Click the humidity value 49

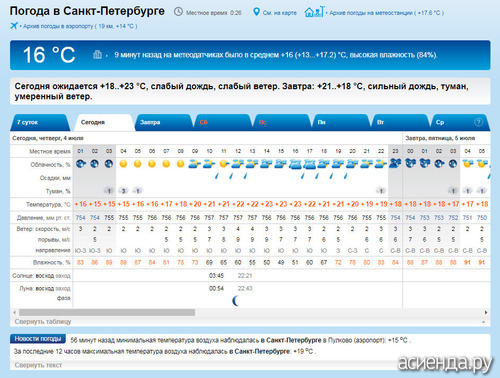(281, 263)
